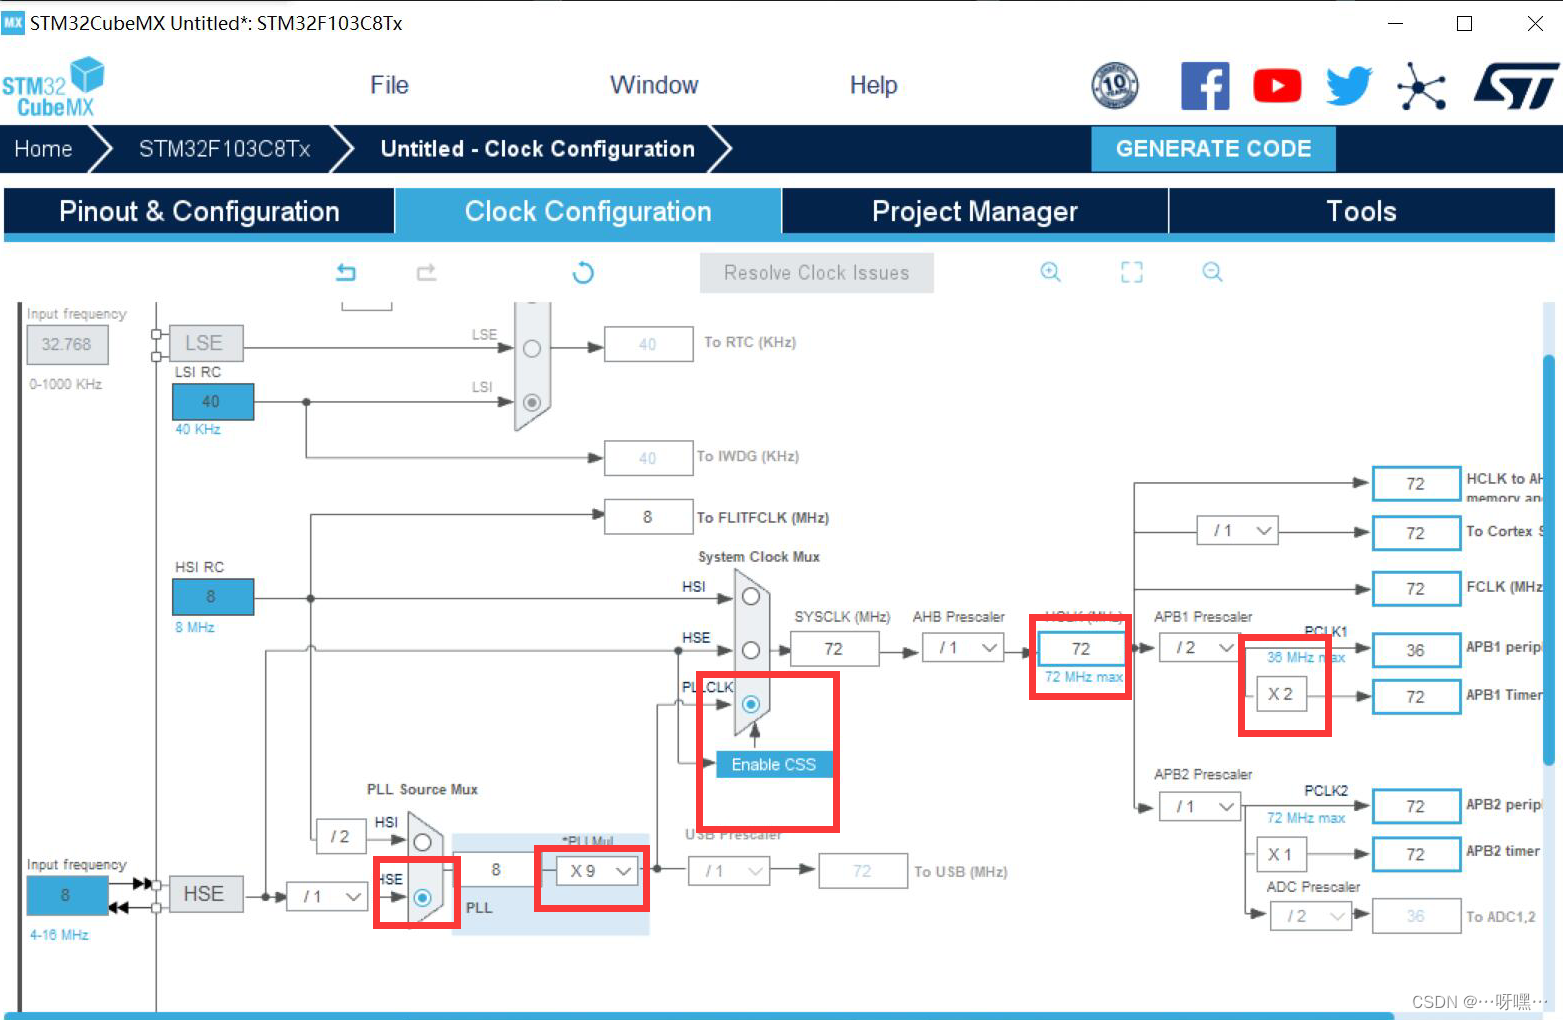Open the USB Prescaler dropdown
1563x1020 pixels.
click(x=730, y=871)
